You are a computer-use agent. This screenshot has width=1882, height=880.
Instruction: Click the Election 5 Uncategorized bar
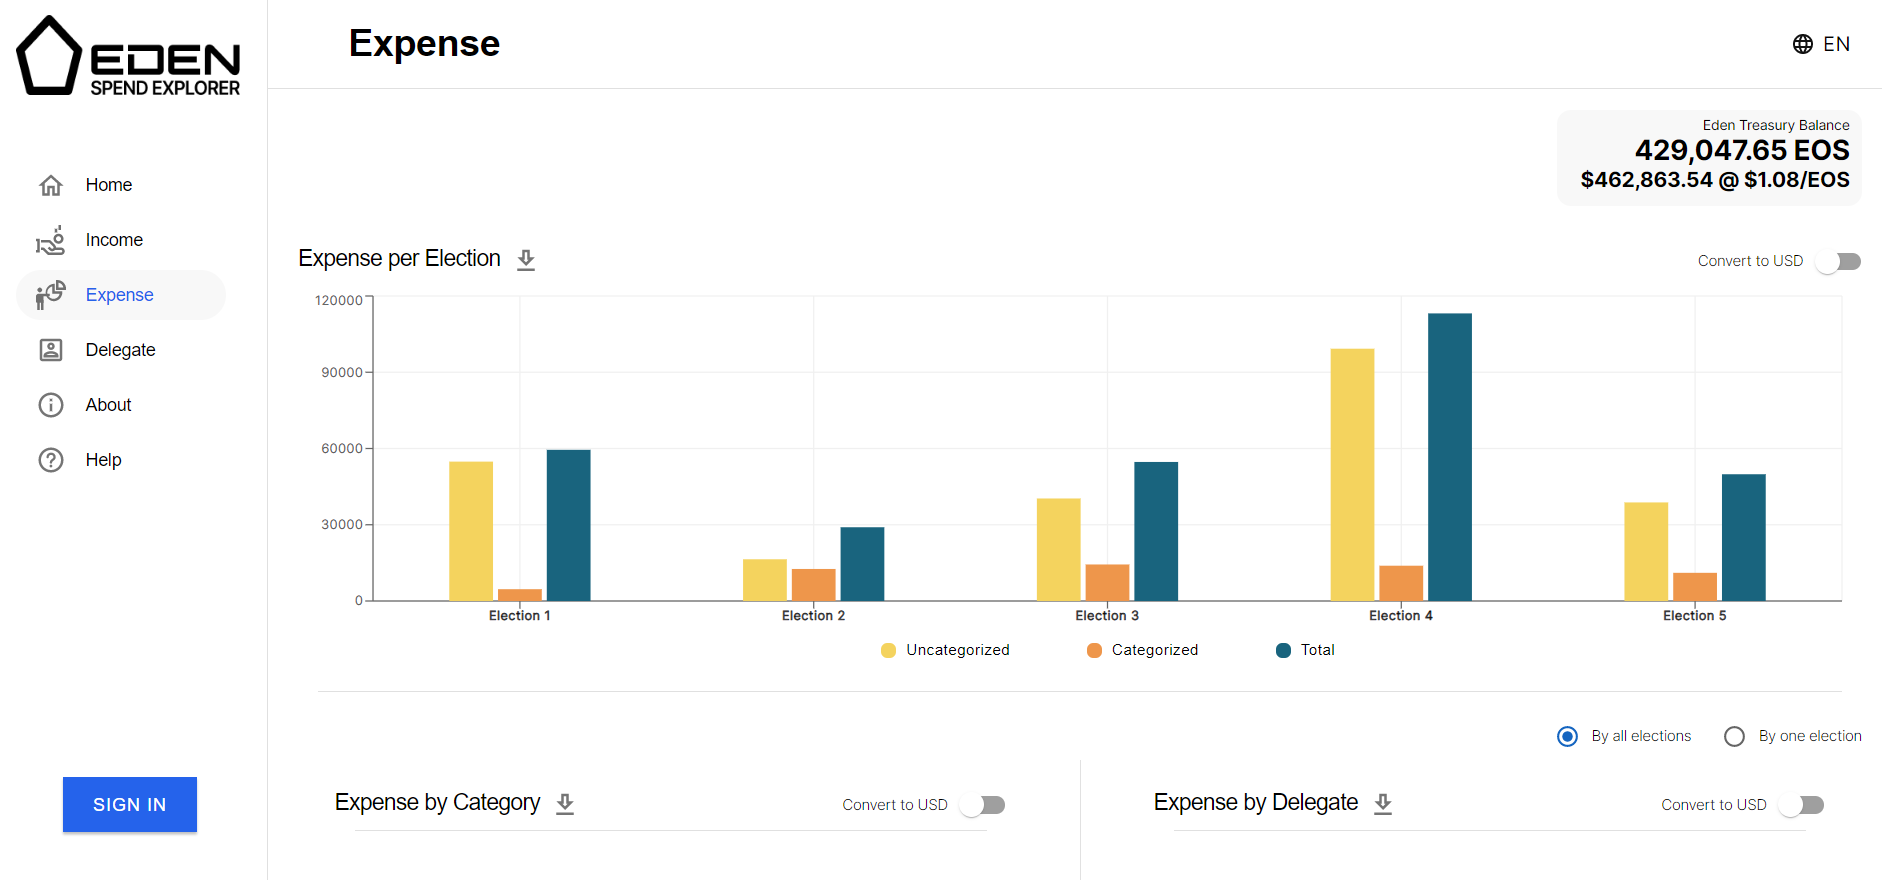(x=1646, y=552)
